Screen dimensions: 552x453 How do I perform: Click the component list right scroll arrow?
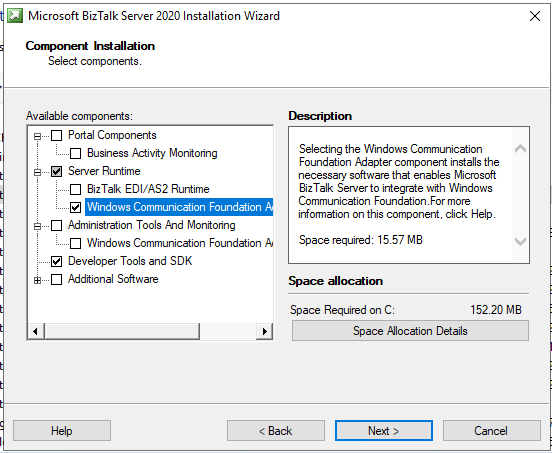click(x=265, y=332)
